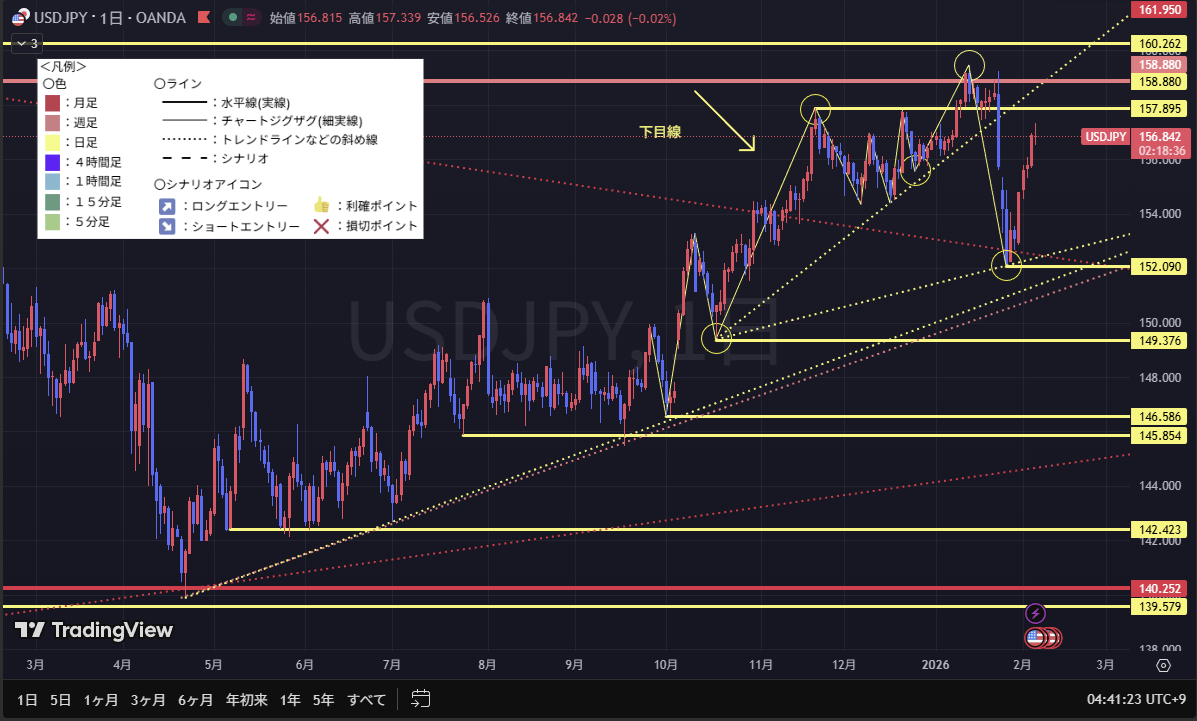
Task: Click the red 140.252 price level label
Action: click(1157, 589)
